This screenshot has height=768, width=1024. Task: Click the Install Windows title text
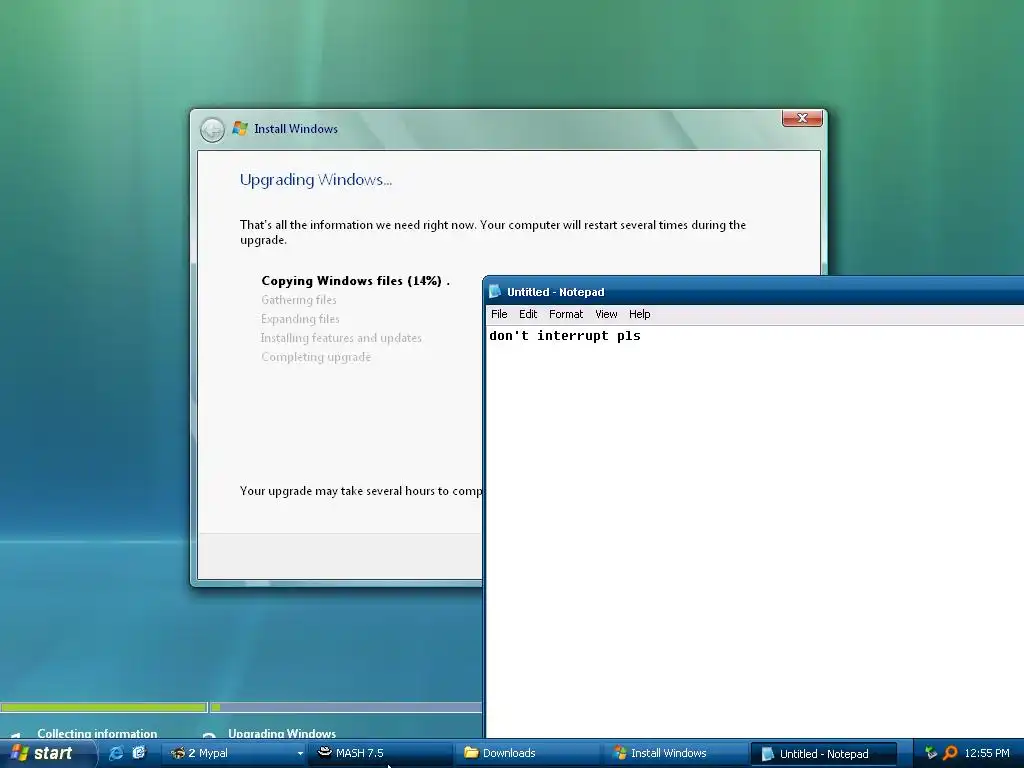[296, 129]
